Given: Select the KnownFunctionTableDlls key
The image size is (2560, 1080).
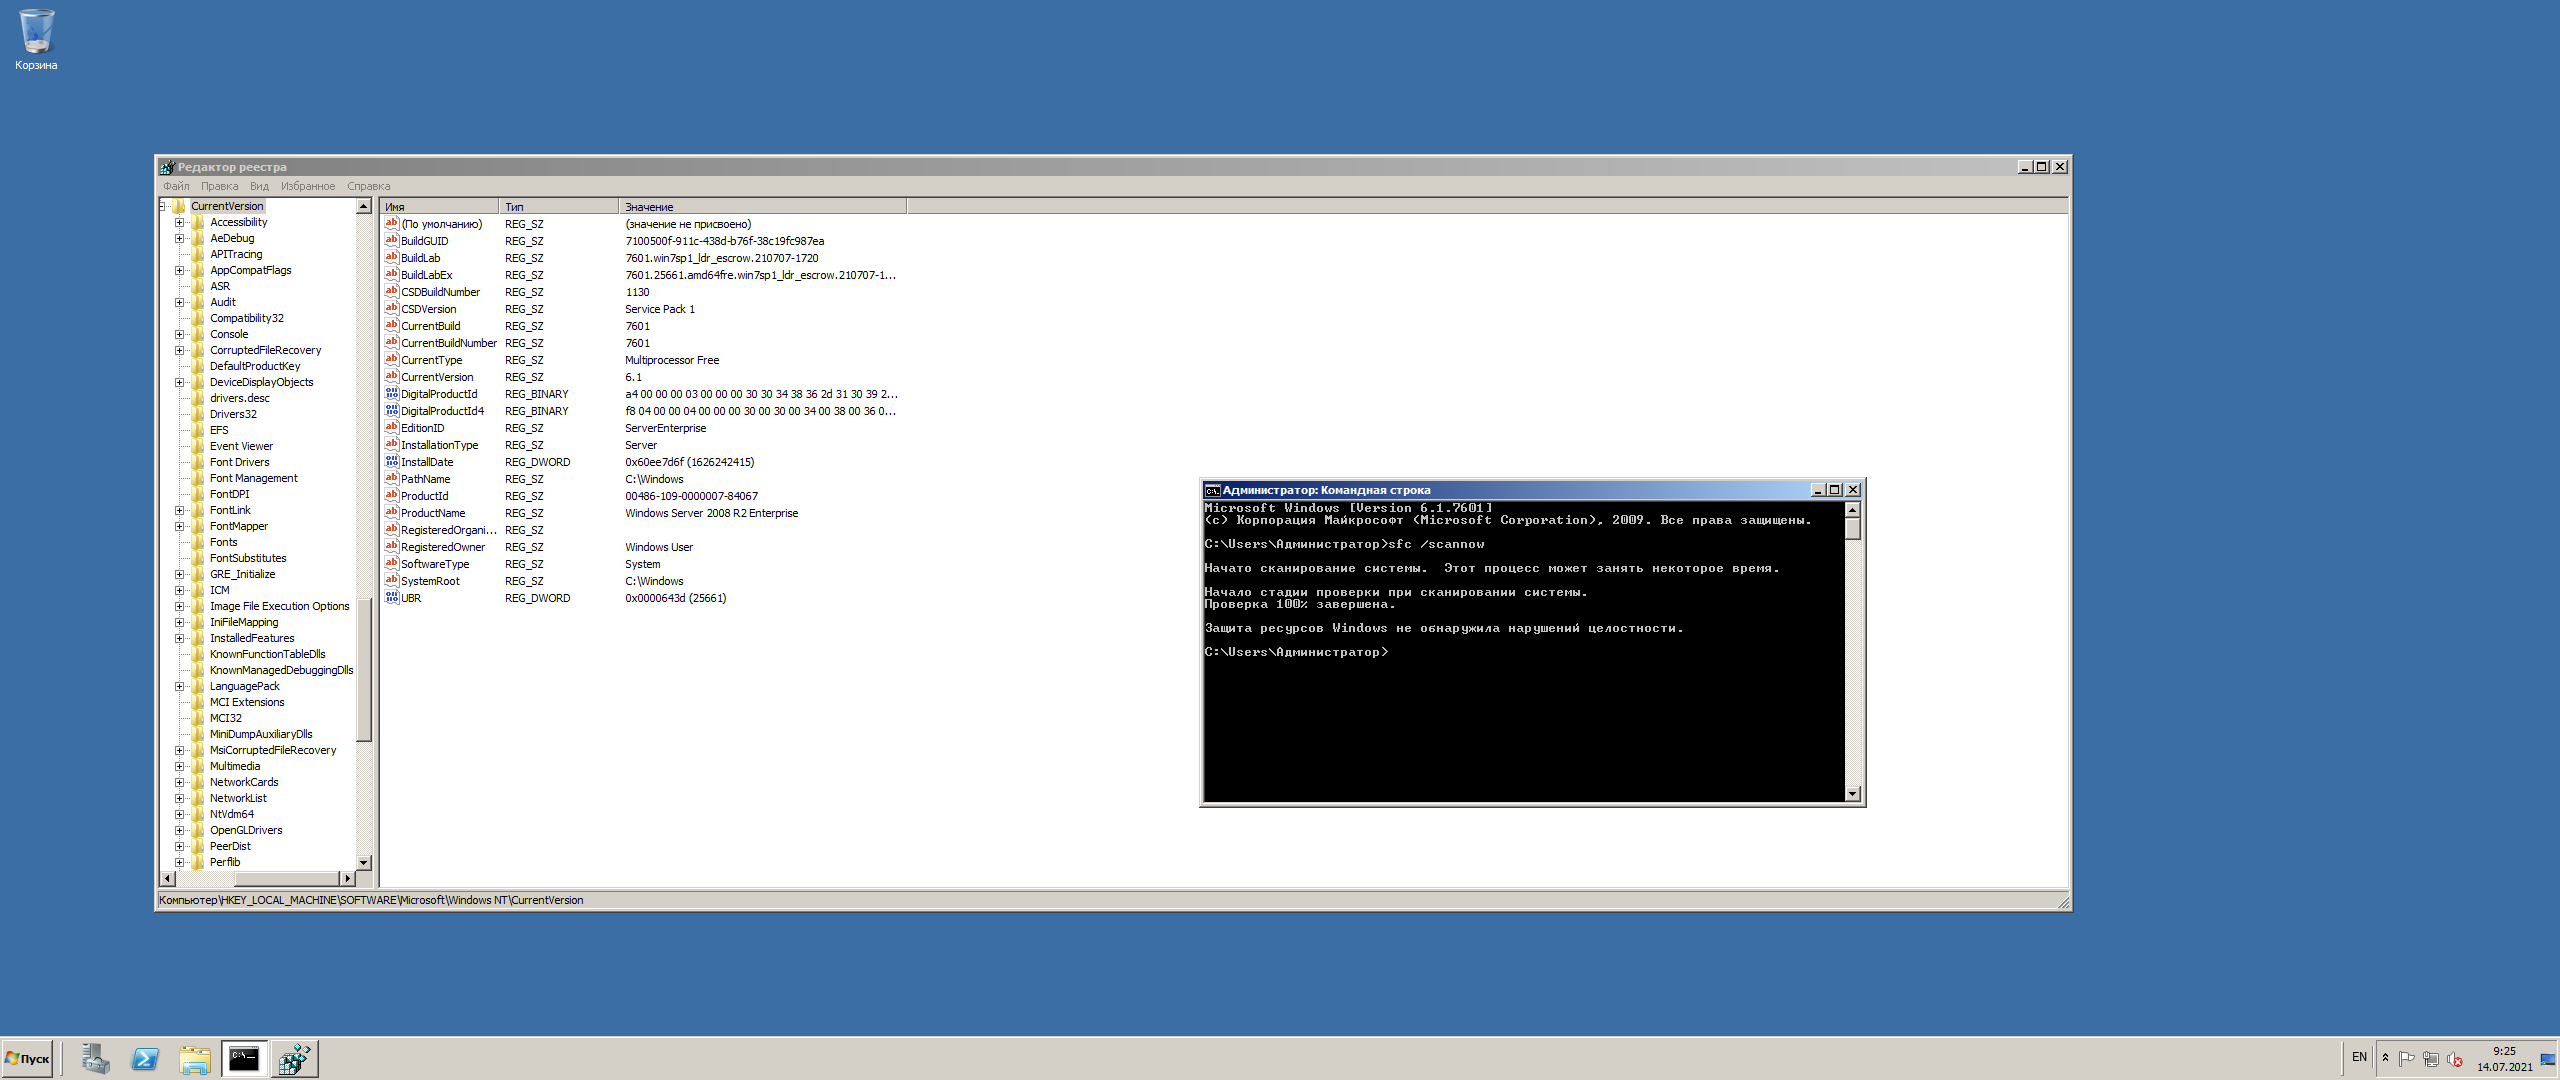Looking at the screenshot, I should point(268,654).
